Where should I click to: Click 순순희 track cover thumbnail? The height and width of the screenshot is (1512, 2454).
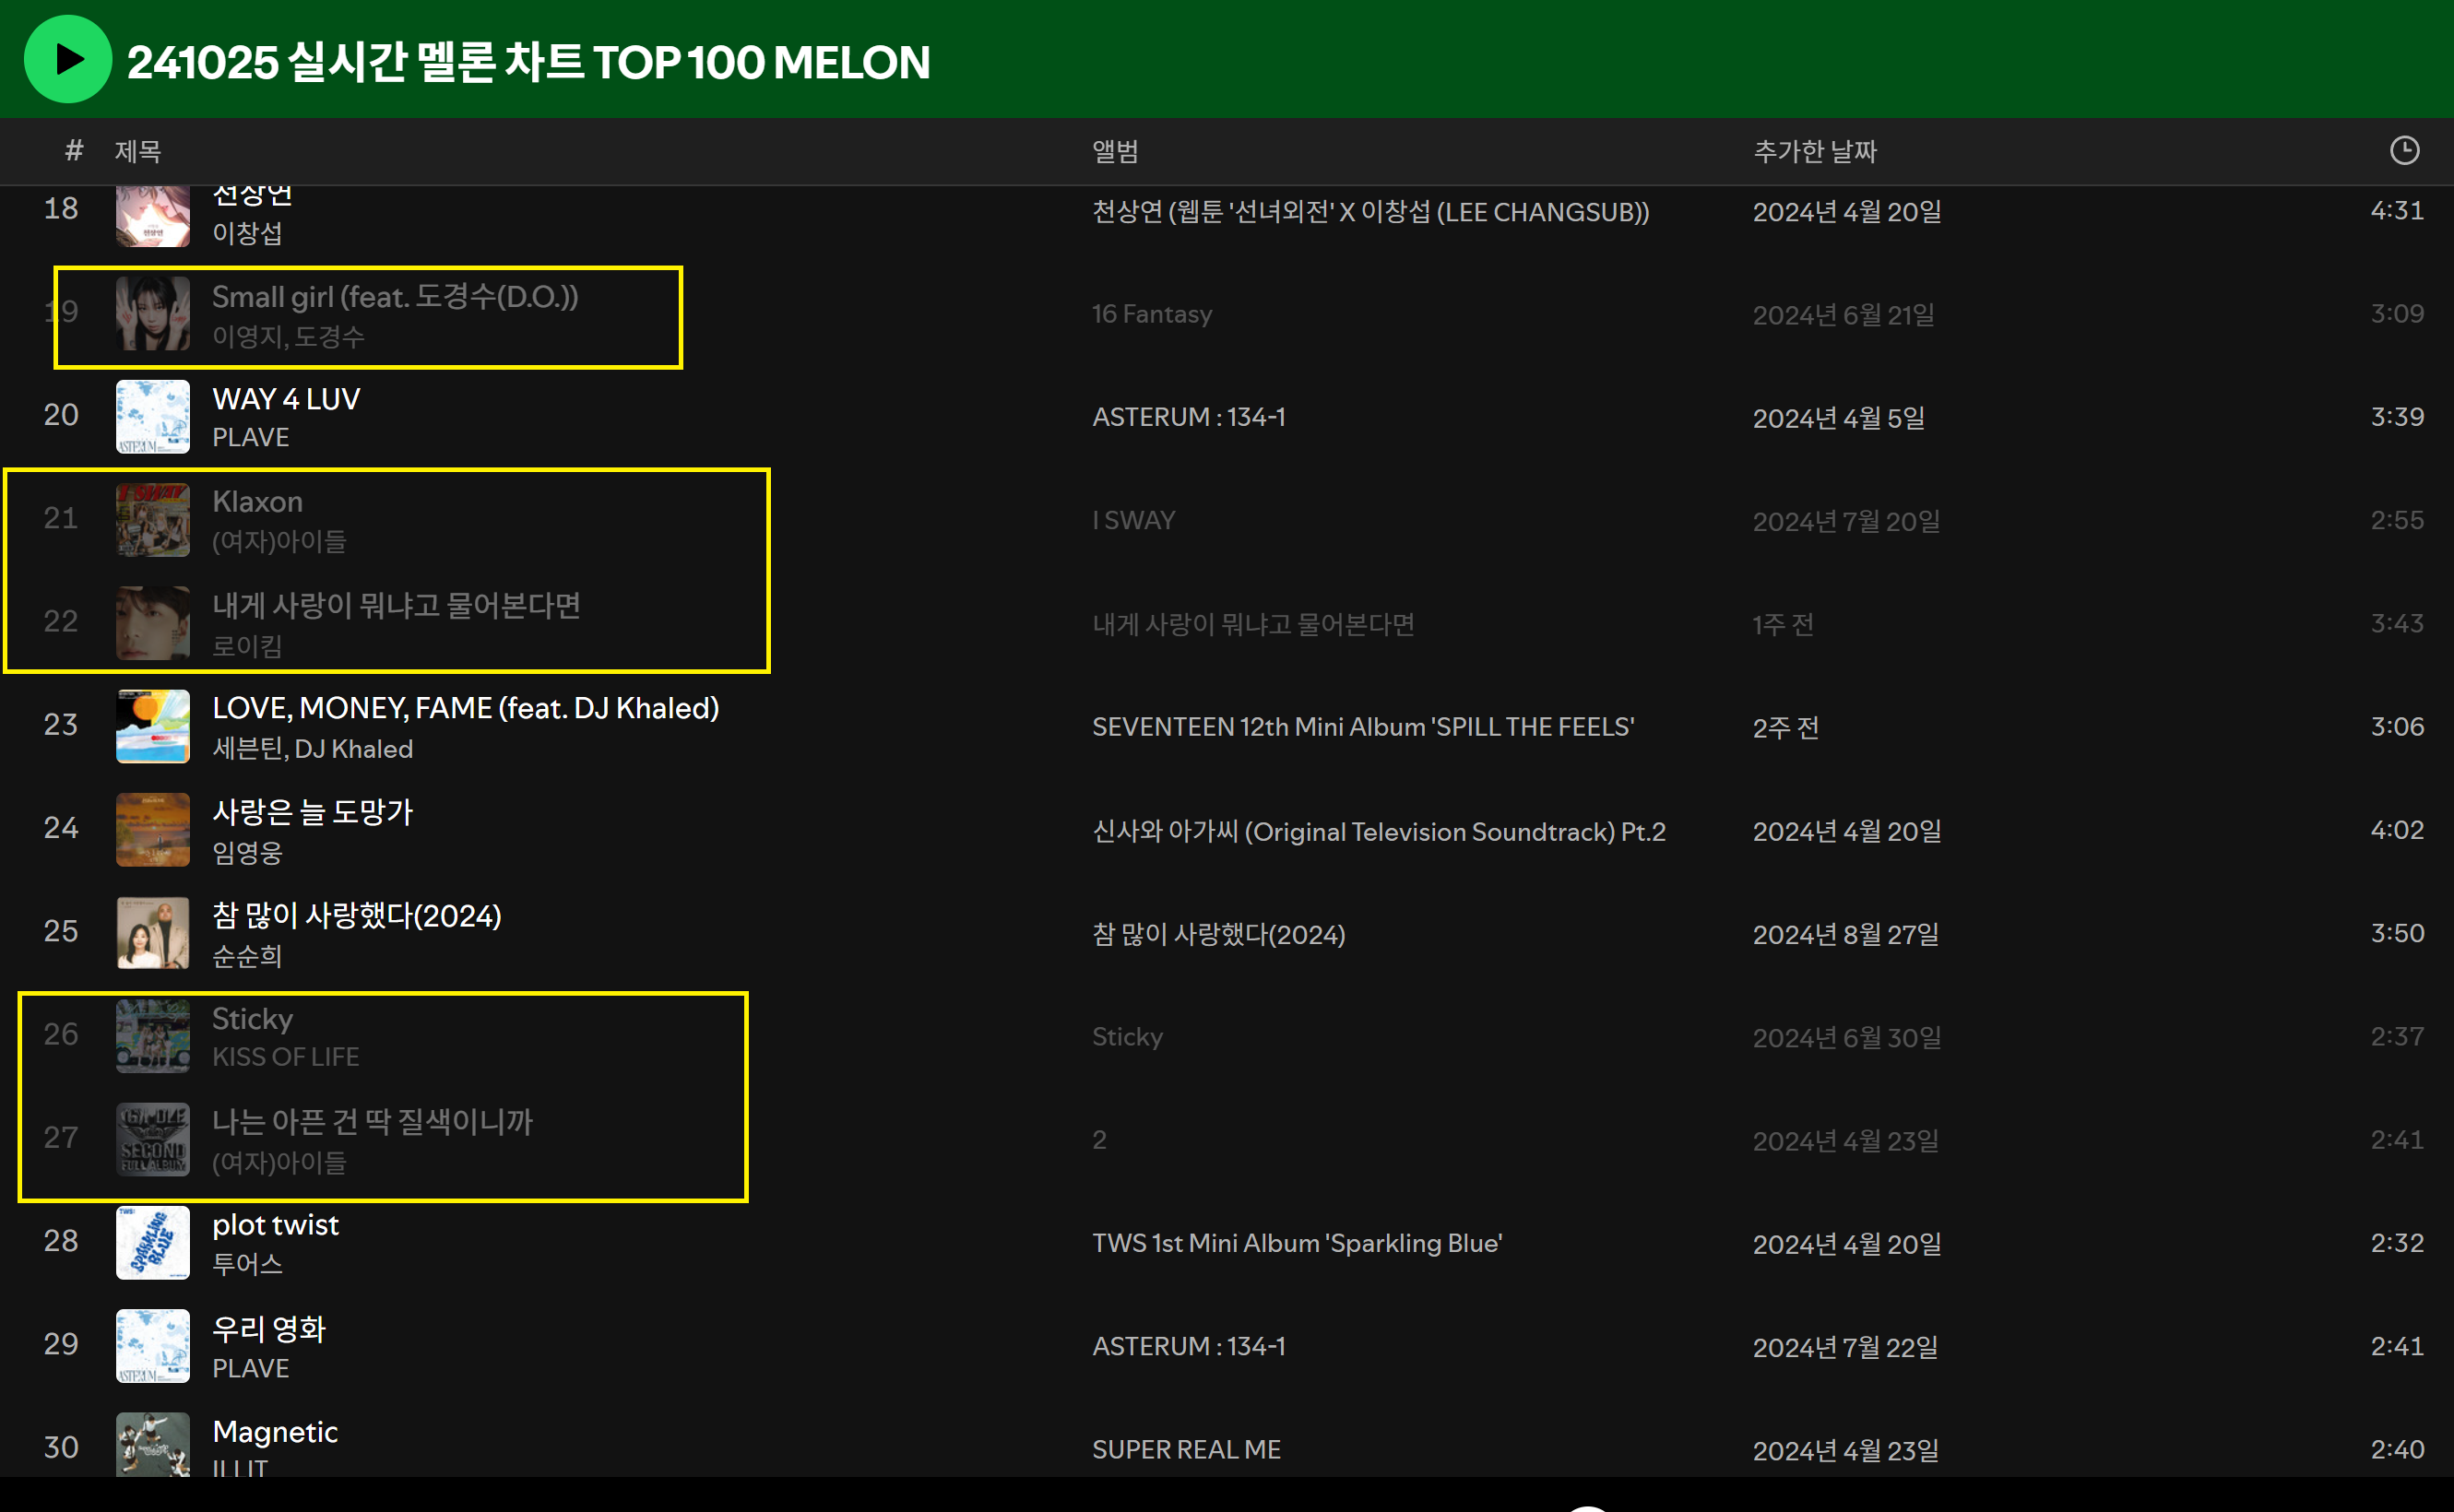(x=153, y=933)
